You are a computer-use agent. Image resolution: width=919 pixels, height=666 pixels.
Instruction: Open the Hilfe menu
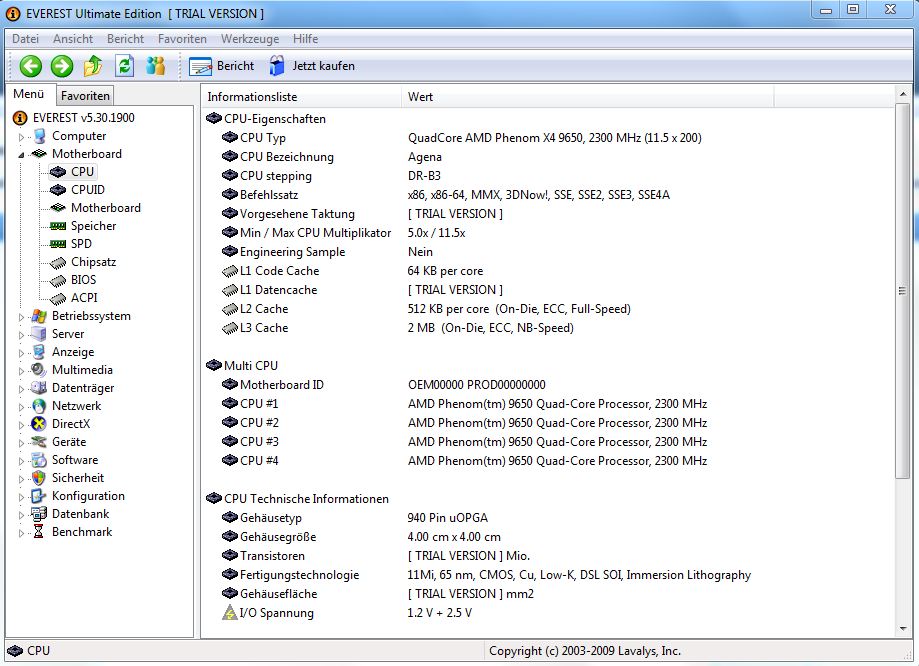point(305,39)
